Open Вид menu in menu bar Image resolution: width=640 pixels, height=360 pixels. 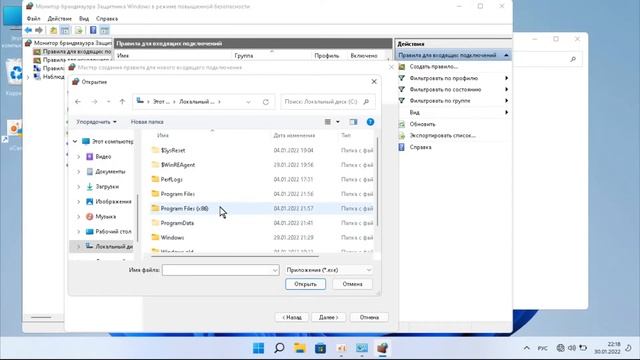tap(84, 18)
